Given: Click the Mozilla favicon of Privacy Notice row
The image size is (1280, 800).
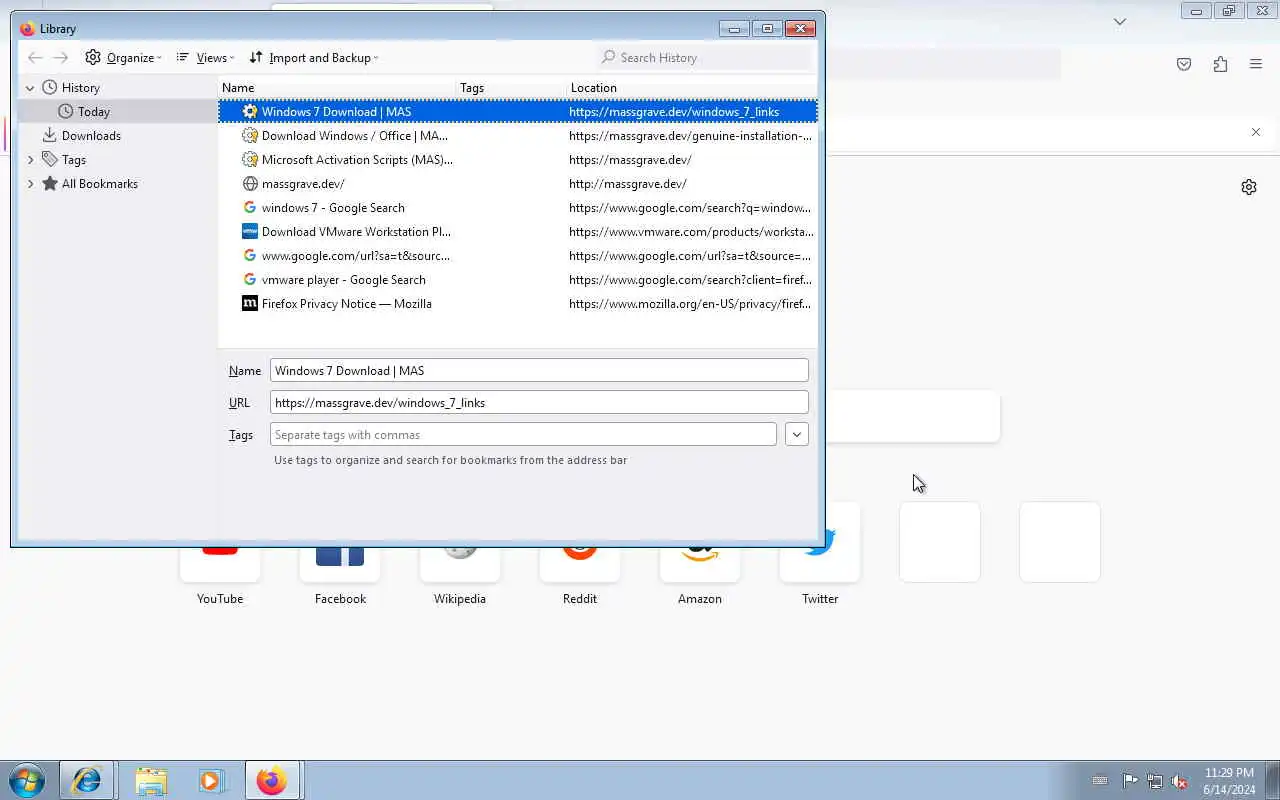Looking at the screenshot, I should tap(250, 304).
